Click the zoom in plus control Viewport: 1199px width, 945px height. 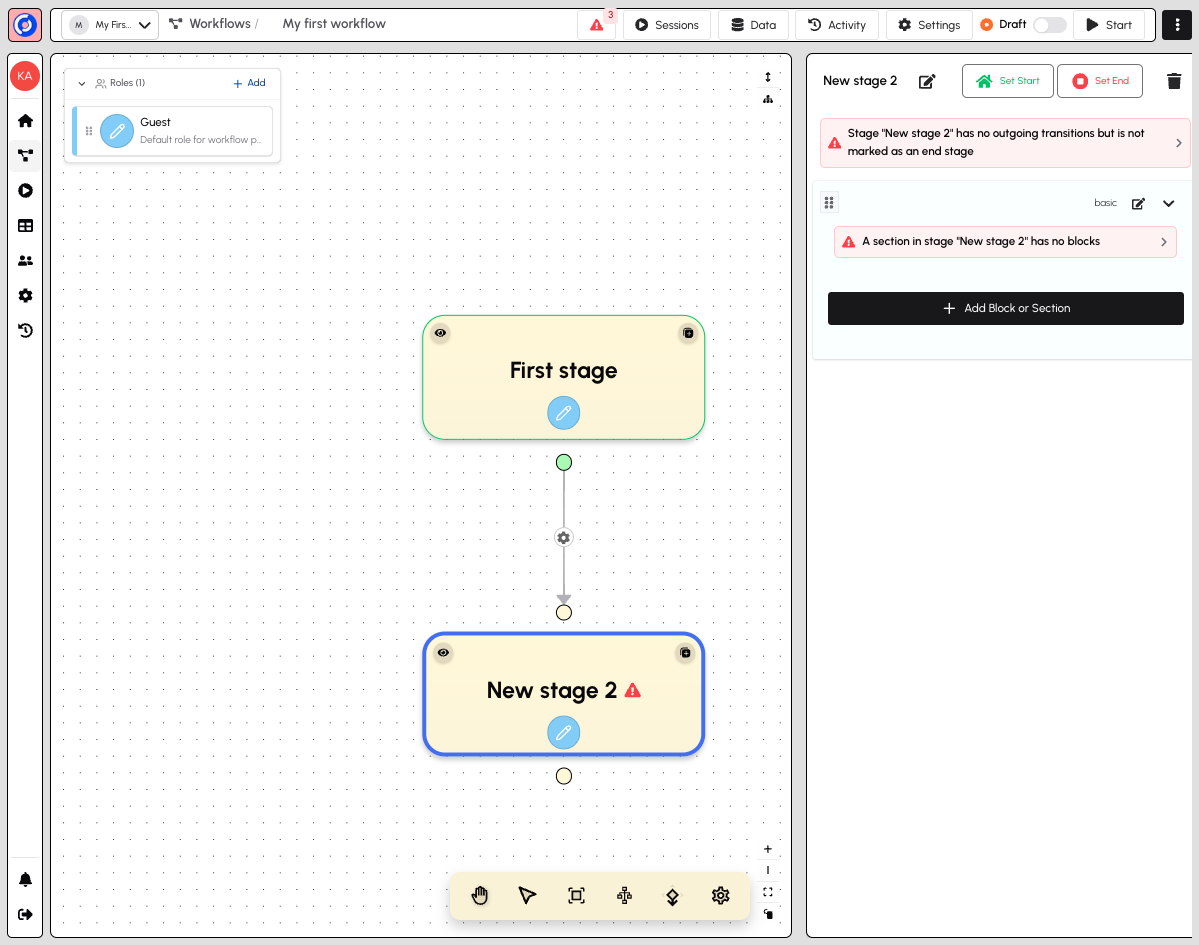pos(768,849)
